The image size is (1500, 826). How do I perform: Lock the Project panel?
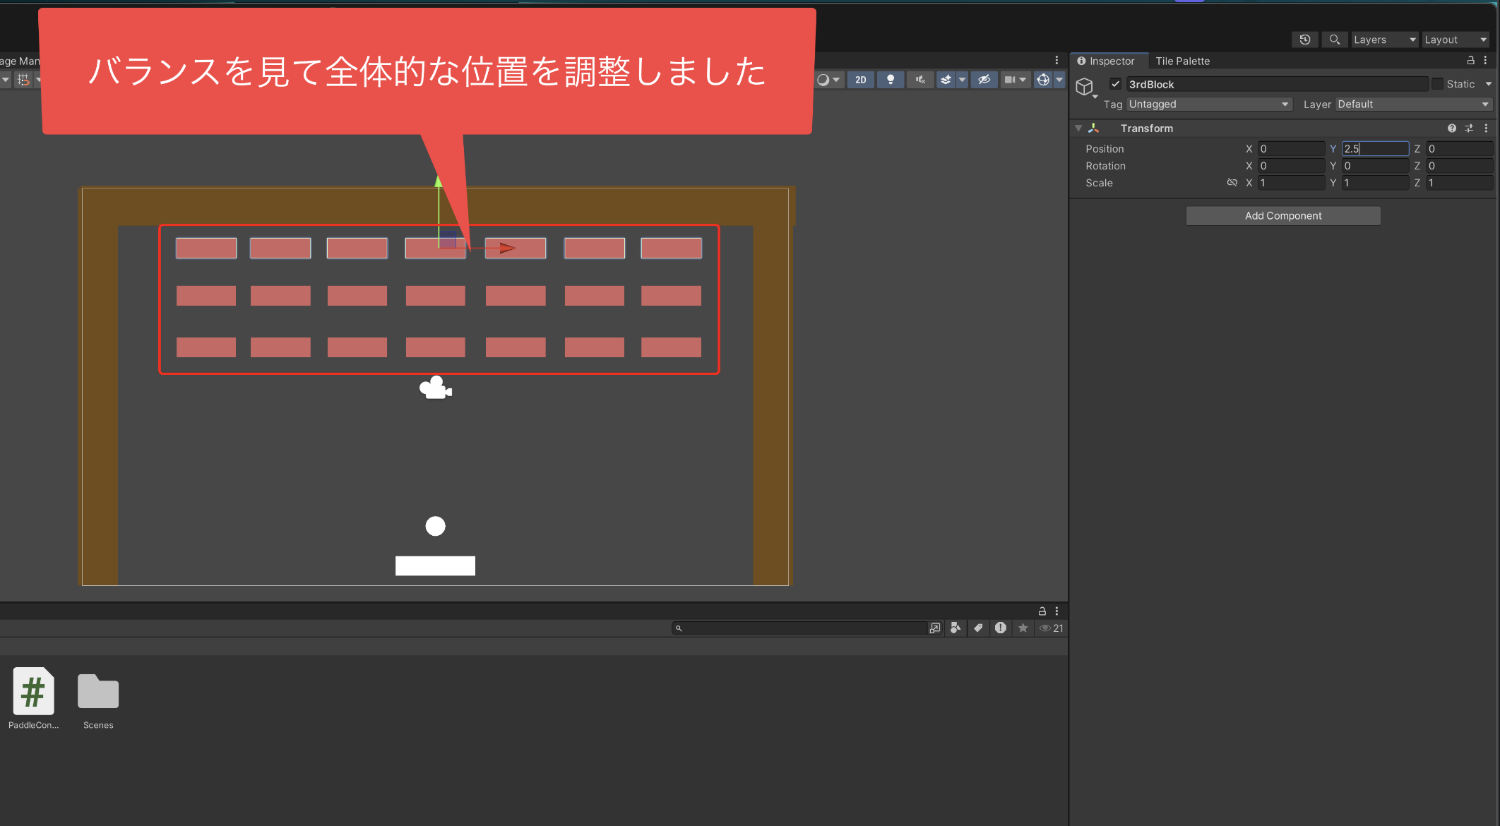coord(1042,611)
